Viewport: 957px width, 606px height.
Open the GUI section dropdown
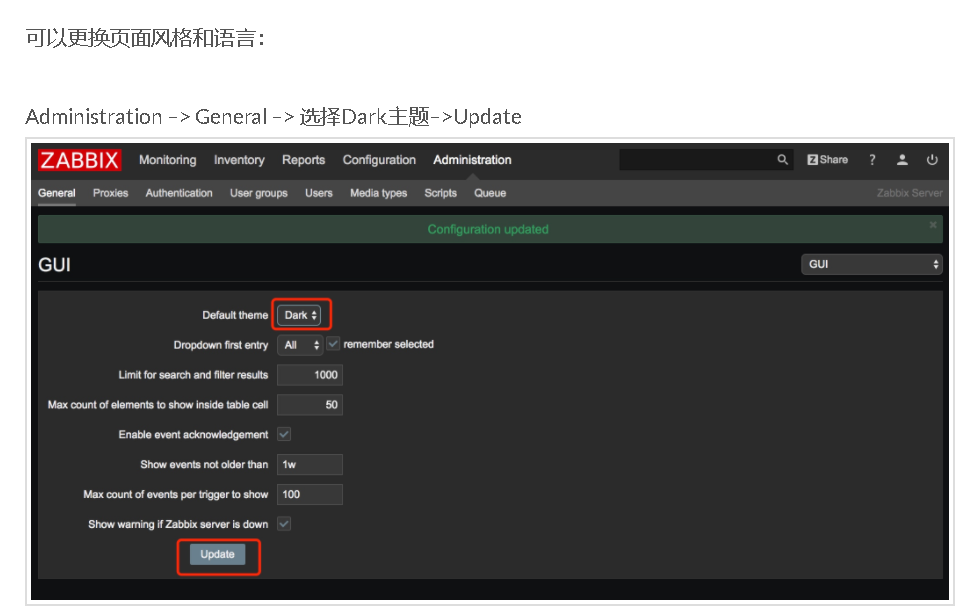point(872,264)
